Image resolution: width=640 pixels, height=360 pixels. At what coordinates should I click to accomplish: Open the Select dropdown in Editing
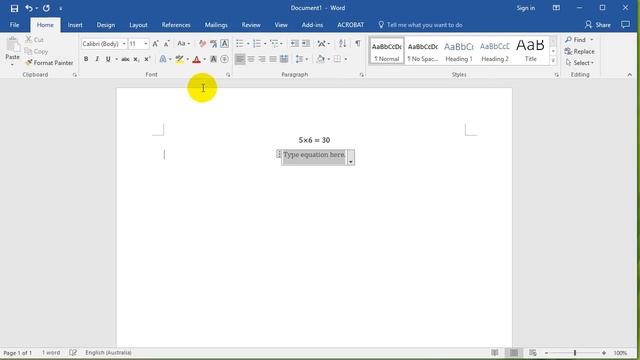coord(580,63)
